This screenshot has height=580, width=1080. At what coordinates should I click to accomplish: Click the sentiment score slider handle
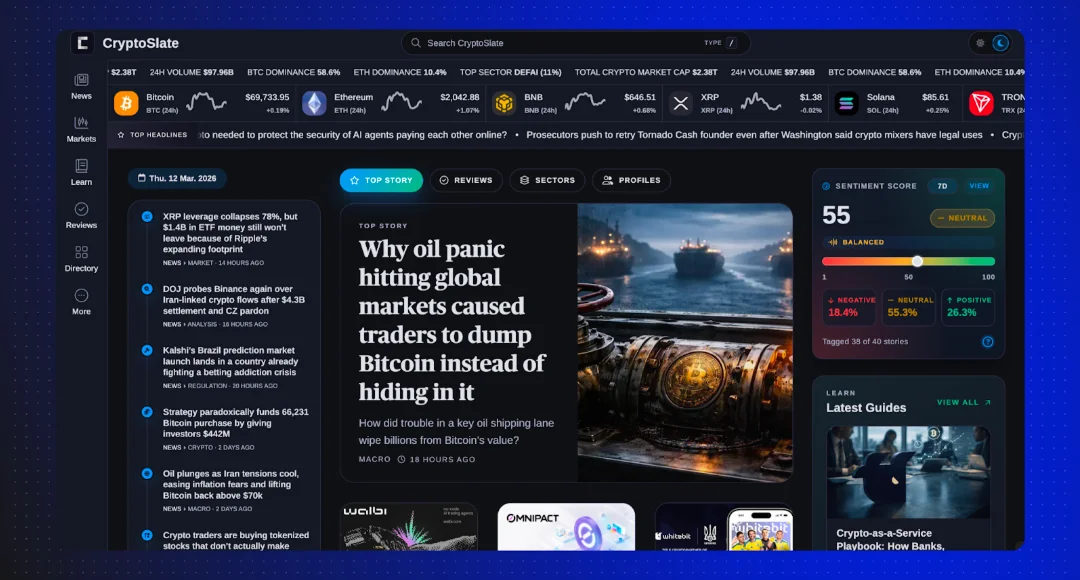(917, 261)
